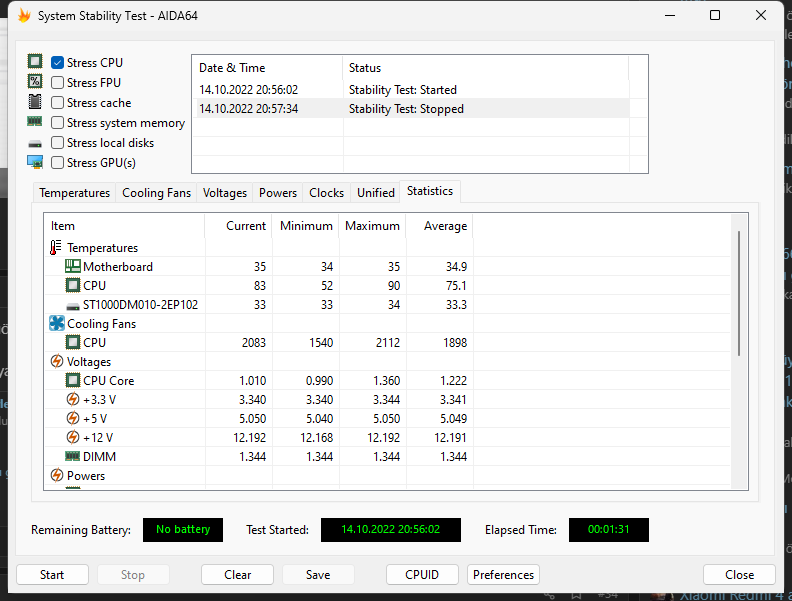Switch to the Temperatures tab
Viewport: 792px width, 601px height.
[x=74, y=193]
